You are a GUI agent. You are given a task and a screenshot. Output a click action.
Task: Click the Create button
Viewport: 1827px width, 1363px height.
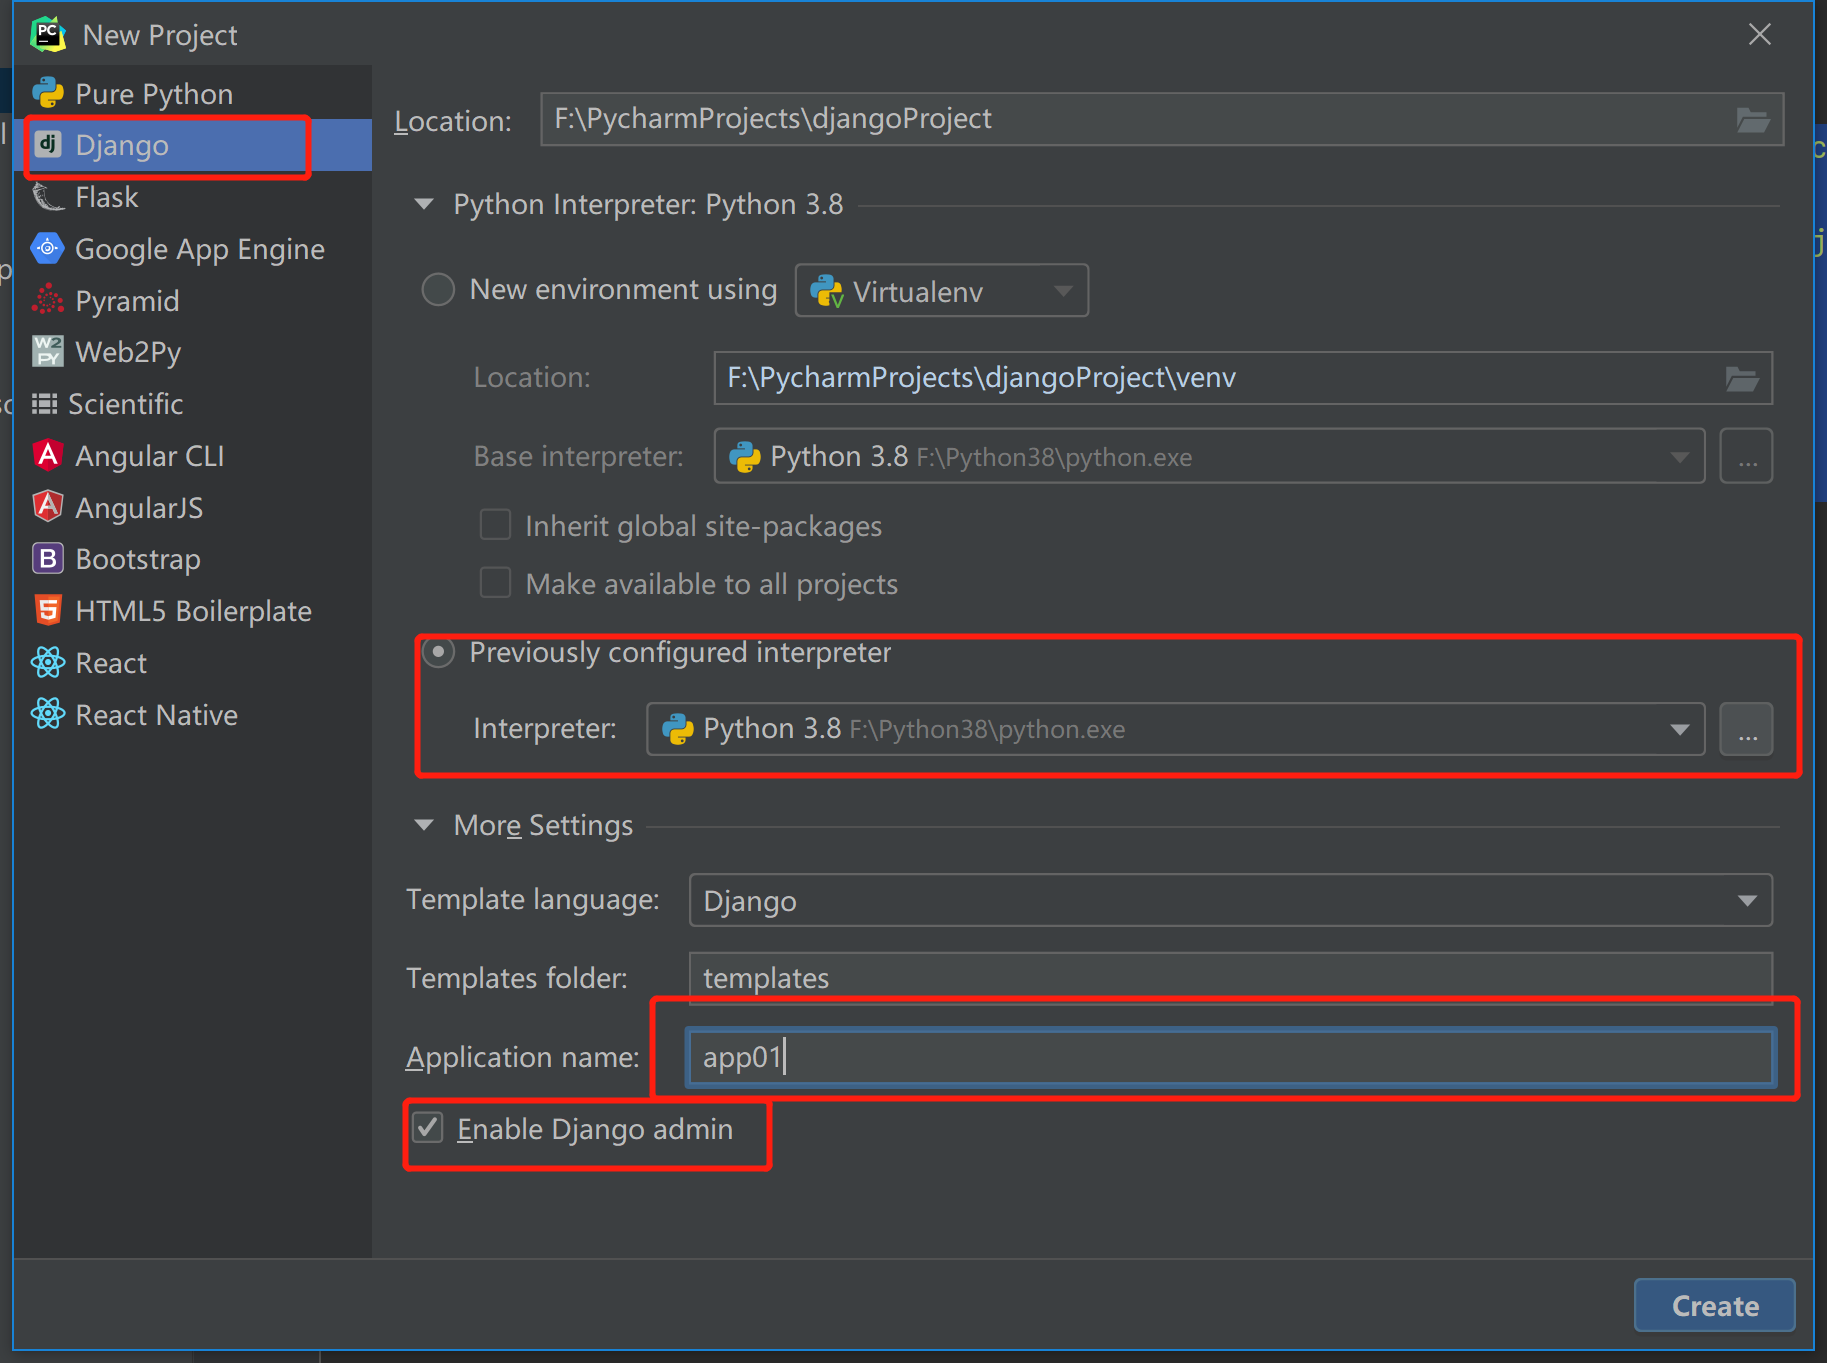tap(1714, 1305)
